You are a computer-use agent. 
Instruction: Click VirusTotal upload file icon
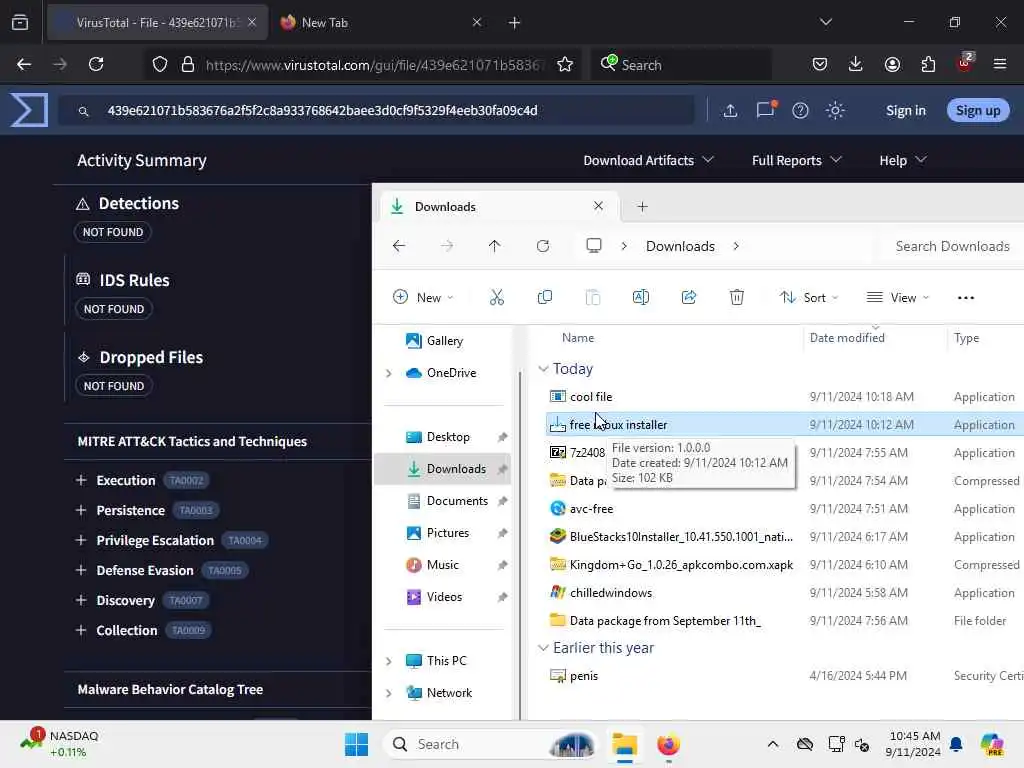730,110
